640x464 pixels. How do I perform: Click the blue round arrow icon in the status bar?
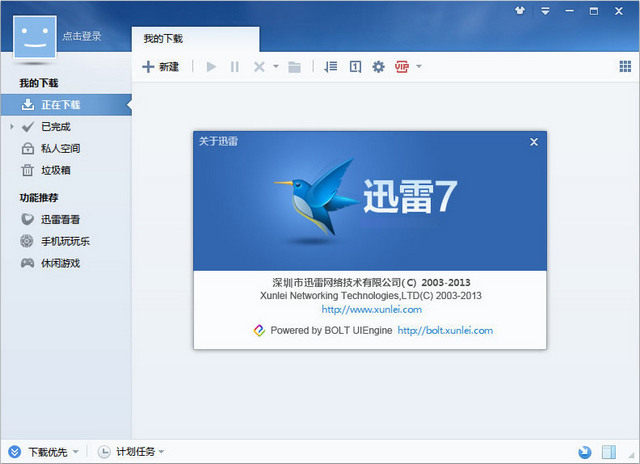coord(585,452)
